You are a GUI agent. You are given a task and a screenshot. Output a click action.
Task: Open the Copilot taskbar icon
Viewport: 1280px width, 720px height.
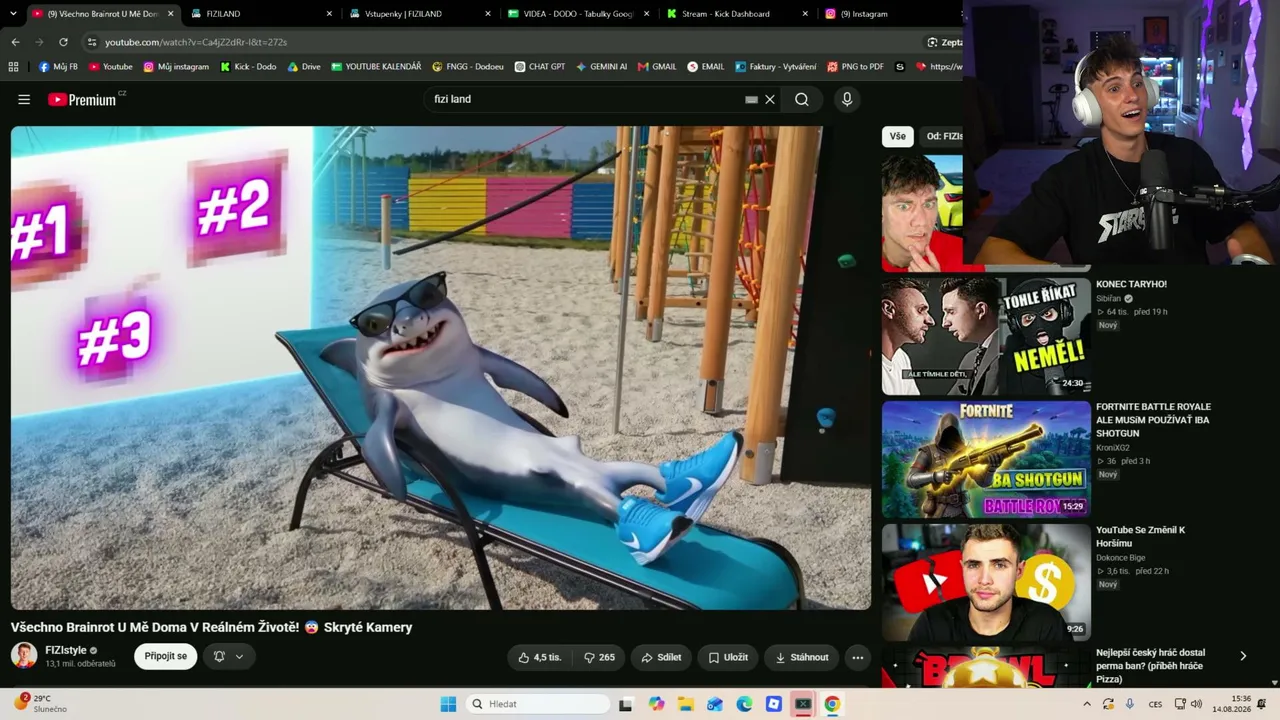(656, 704)
